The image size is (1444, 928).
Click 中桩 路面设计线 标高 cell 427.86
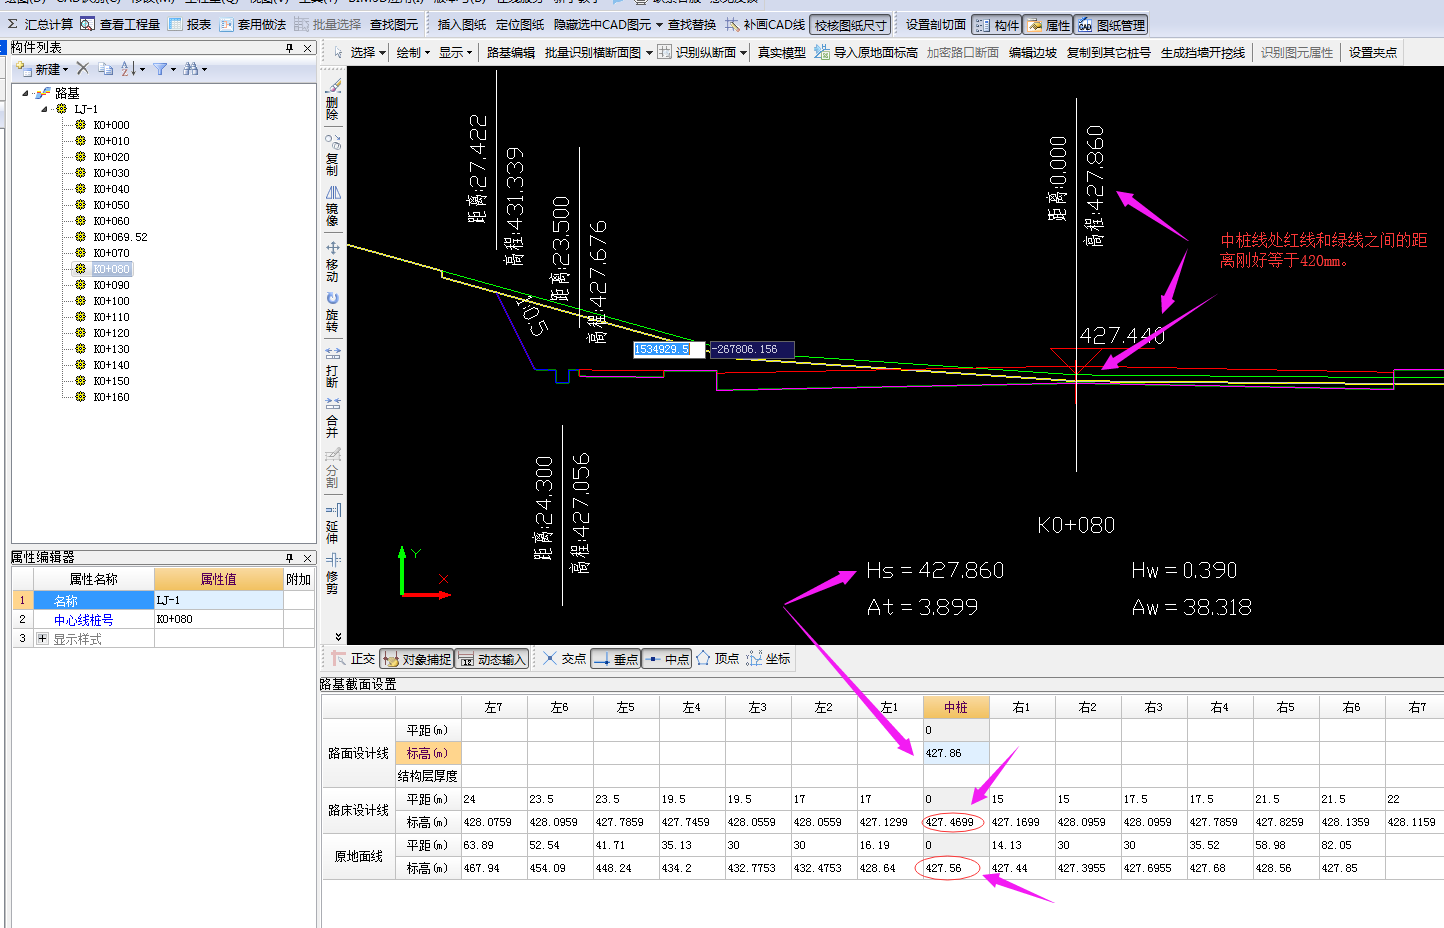click(955, 753)
